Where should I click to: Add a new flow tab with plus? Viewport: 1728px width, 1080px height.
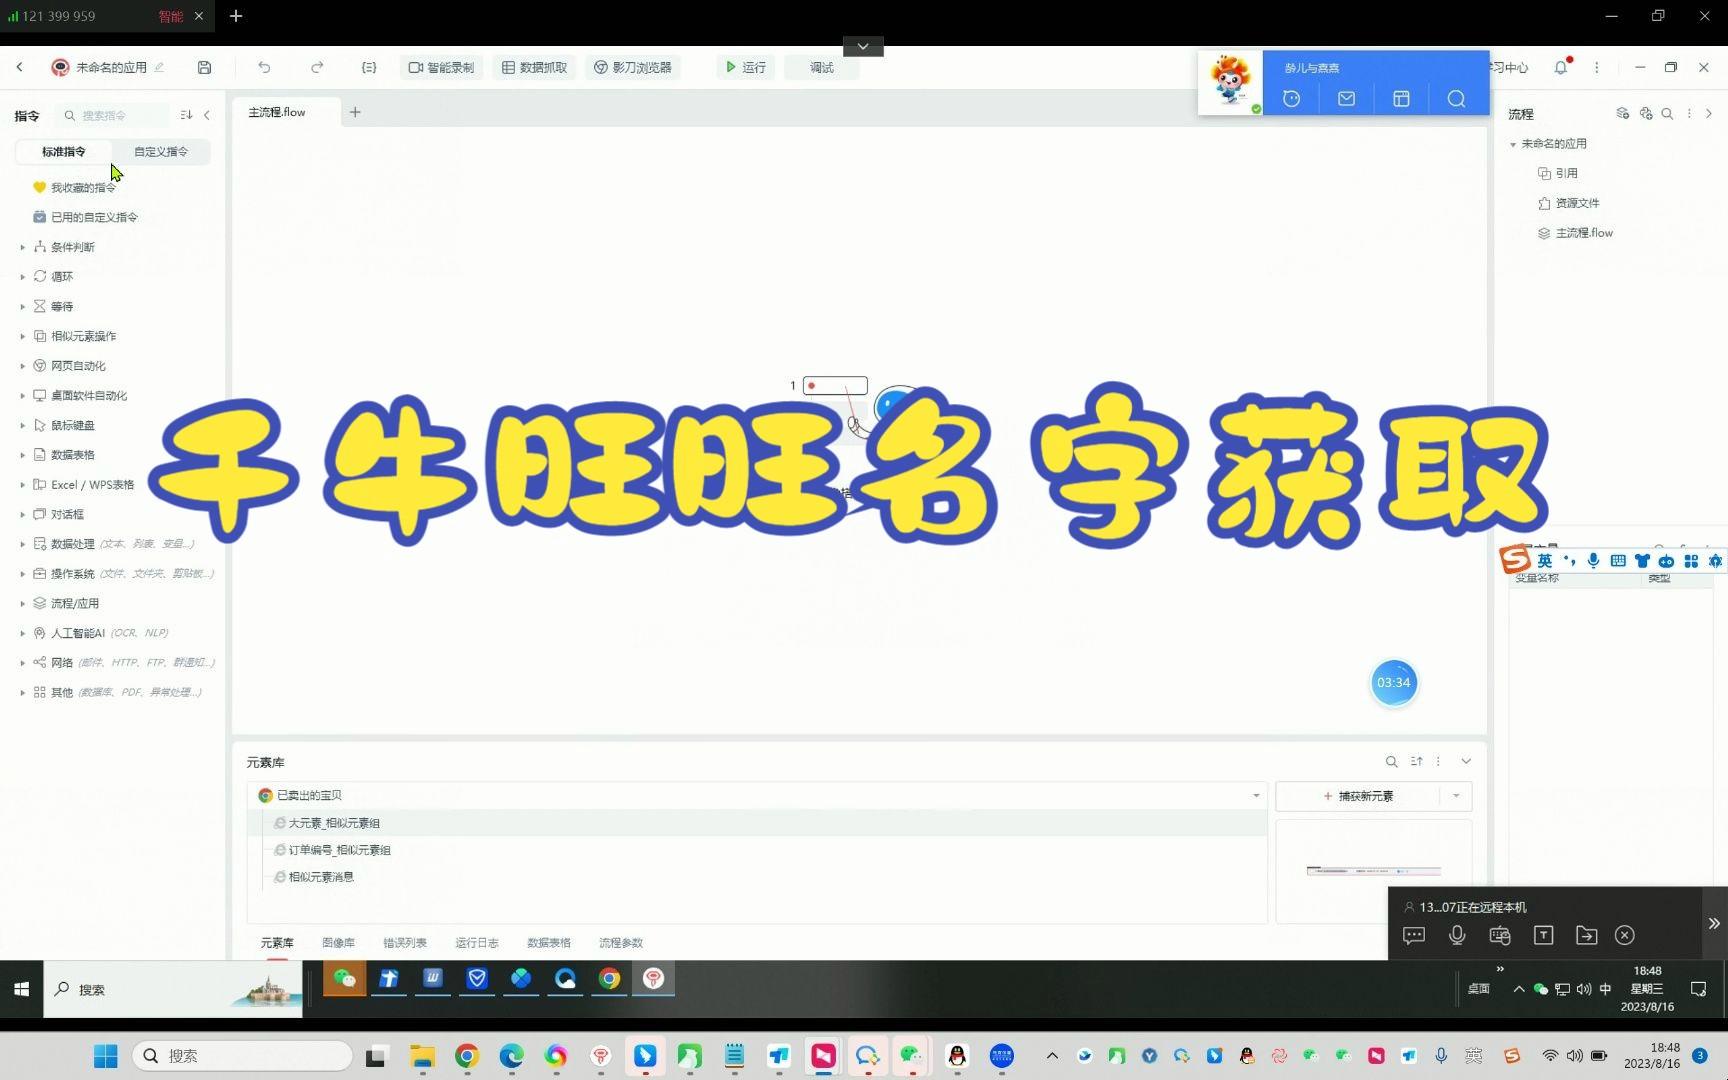point(355,112)
